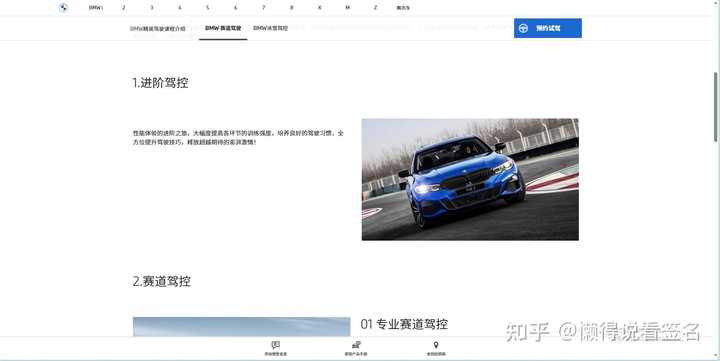This screenshot has height=361, width=720.
Task: Click the steering wheel icon on blue button
Action: (523, 28)
